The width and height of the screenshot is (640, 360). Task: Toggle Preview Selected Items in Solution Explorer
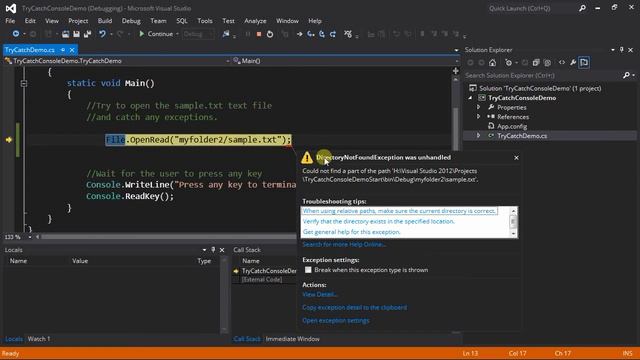(584, 62)
